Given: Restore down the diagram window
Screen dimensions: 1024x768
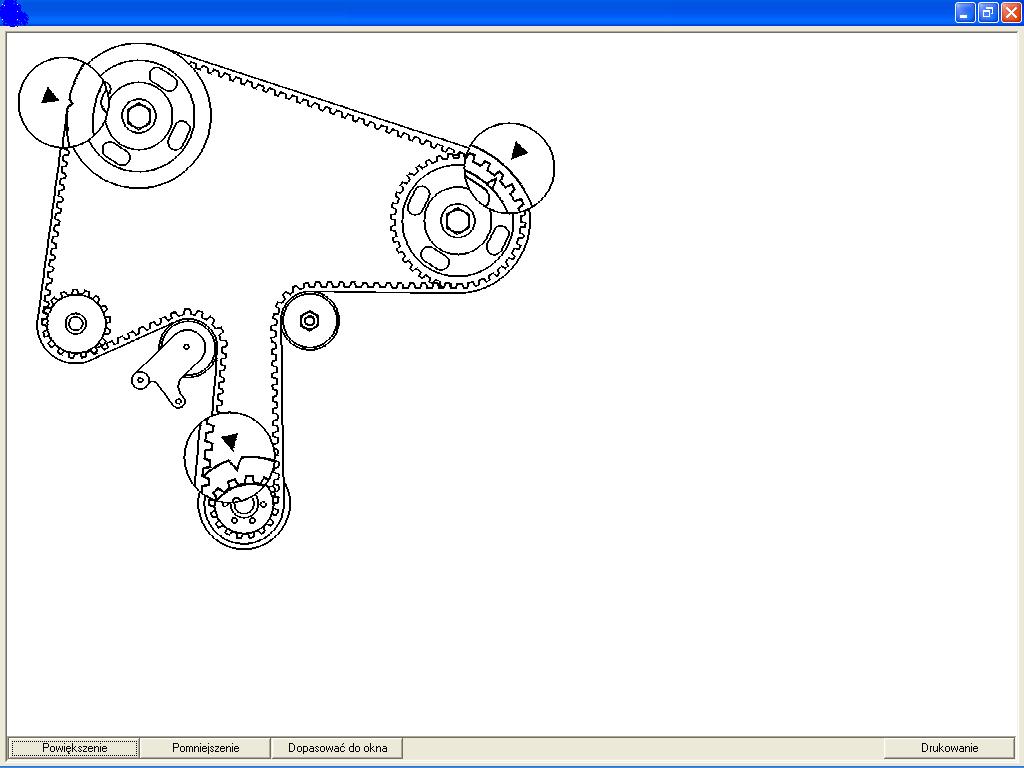Looking at the screenshot, I should pyautogui.click(x=987, y=12).
